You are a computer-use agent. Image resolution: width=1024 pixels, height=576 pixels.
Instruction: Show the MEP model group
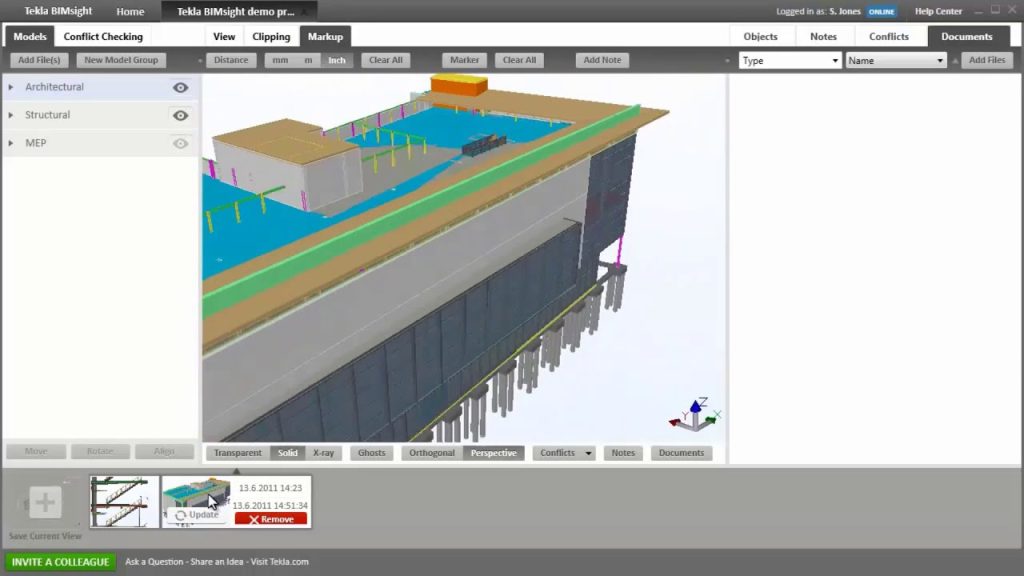180,143
